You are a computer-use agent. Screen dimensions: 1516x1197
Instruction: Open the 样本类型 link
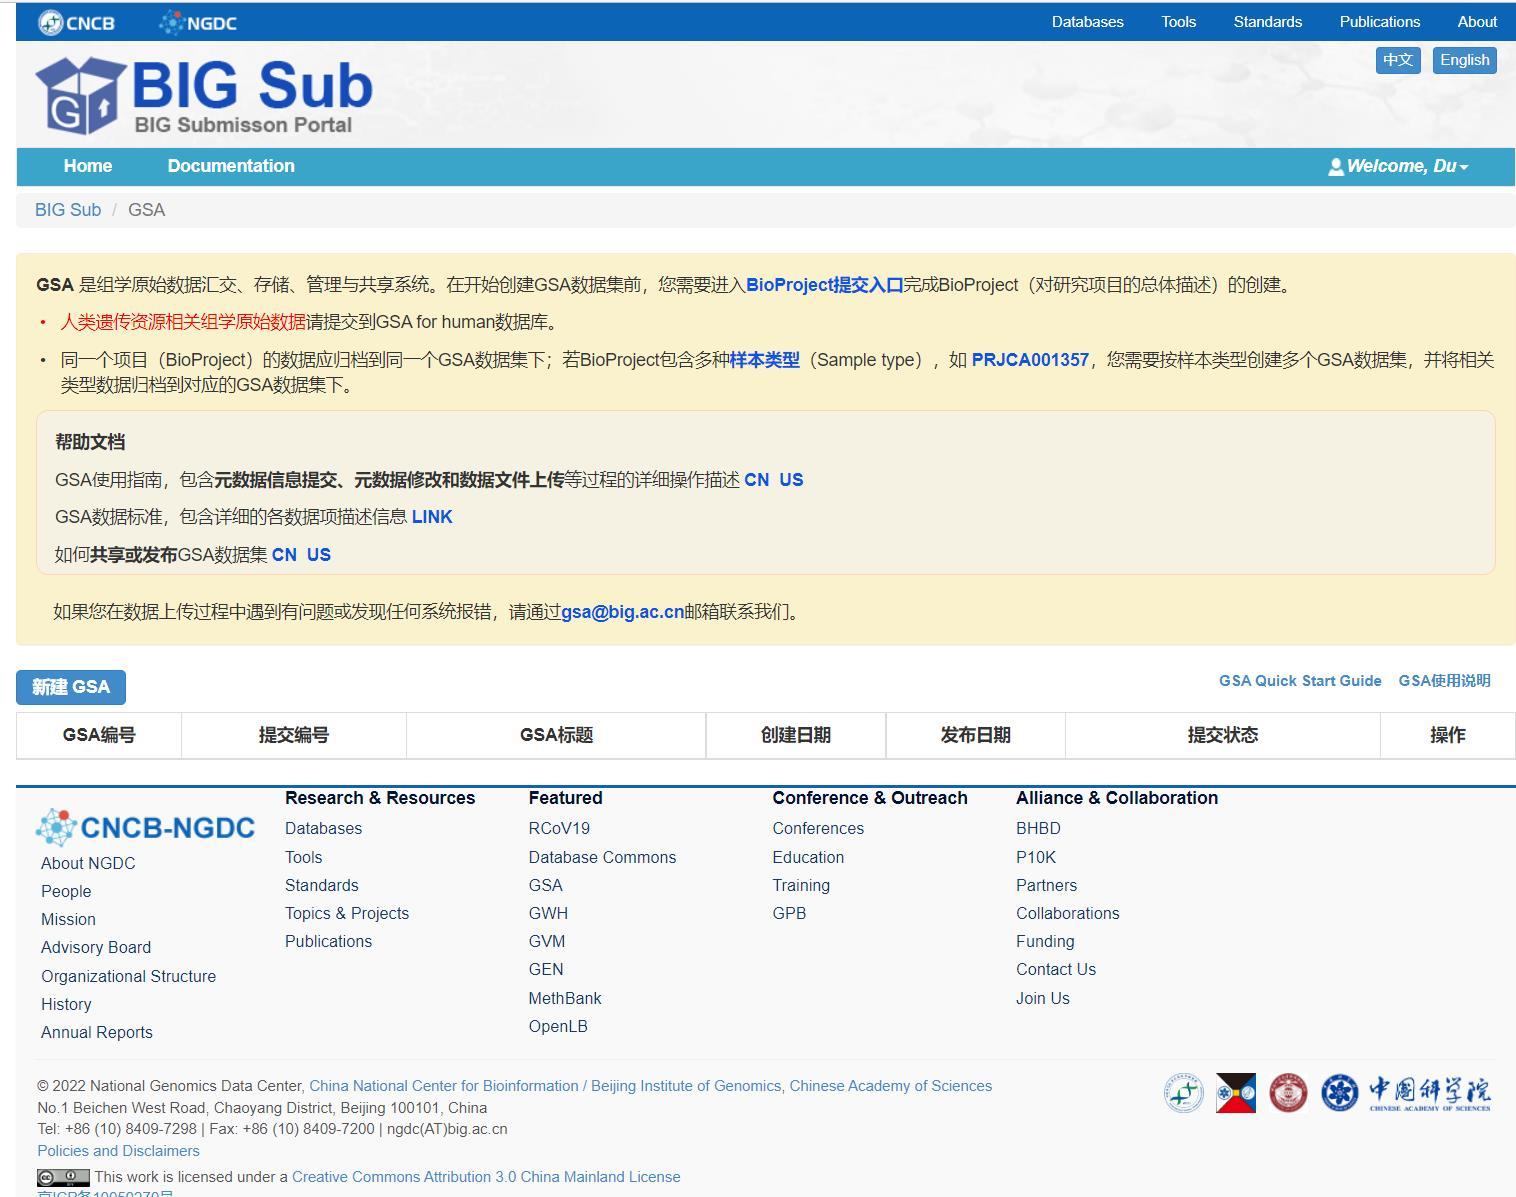[765, 360]
